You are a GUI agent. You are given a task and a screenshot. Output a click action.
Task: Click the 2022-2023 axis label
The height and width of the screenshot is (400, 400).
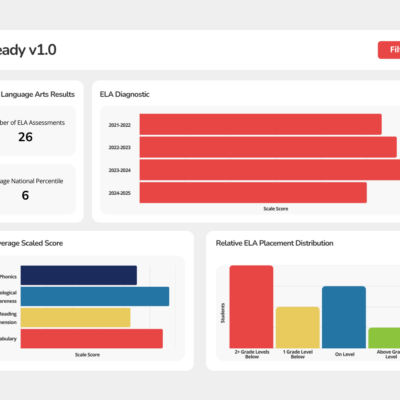point(119,147)
